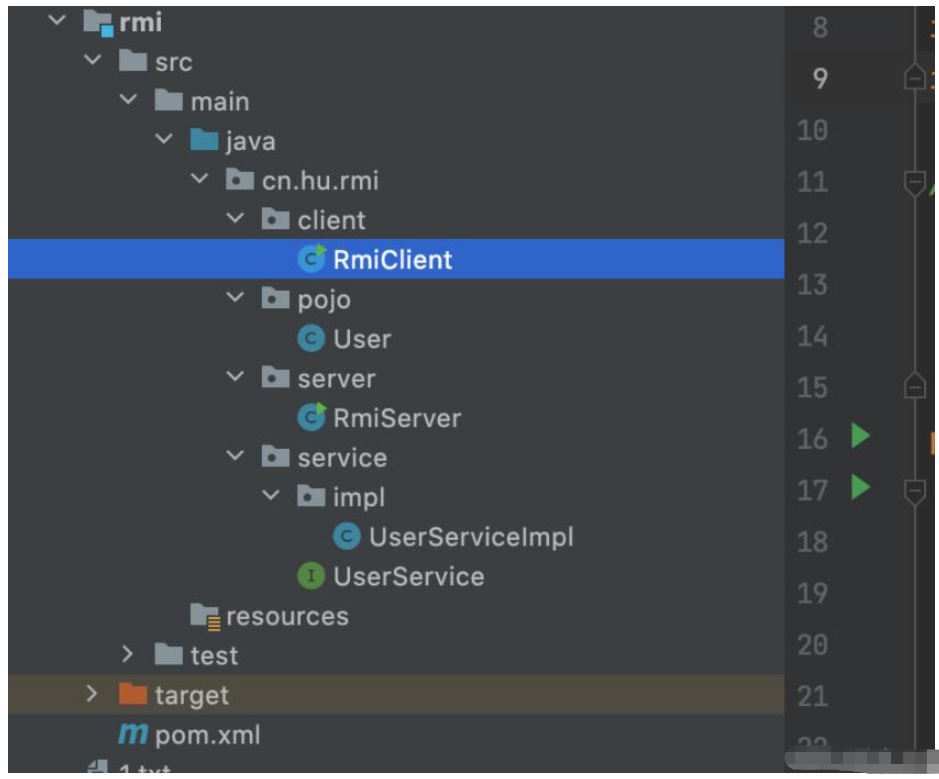Select the main folder label
This screenshot has height=779, width=939.
(x=220, y=101)
